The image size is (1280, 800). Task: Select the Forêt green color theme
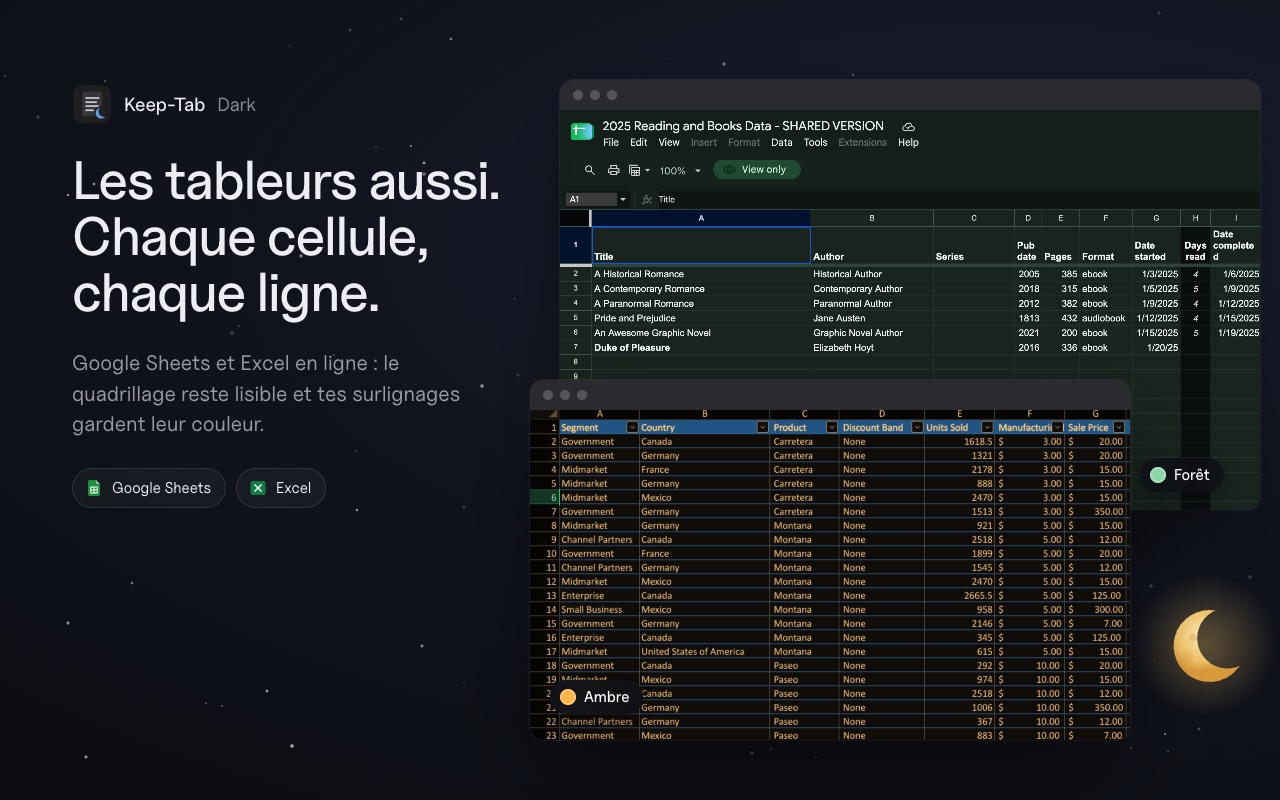(1181, 475)
